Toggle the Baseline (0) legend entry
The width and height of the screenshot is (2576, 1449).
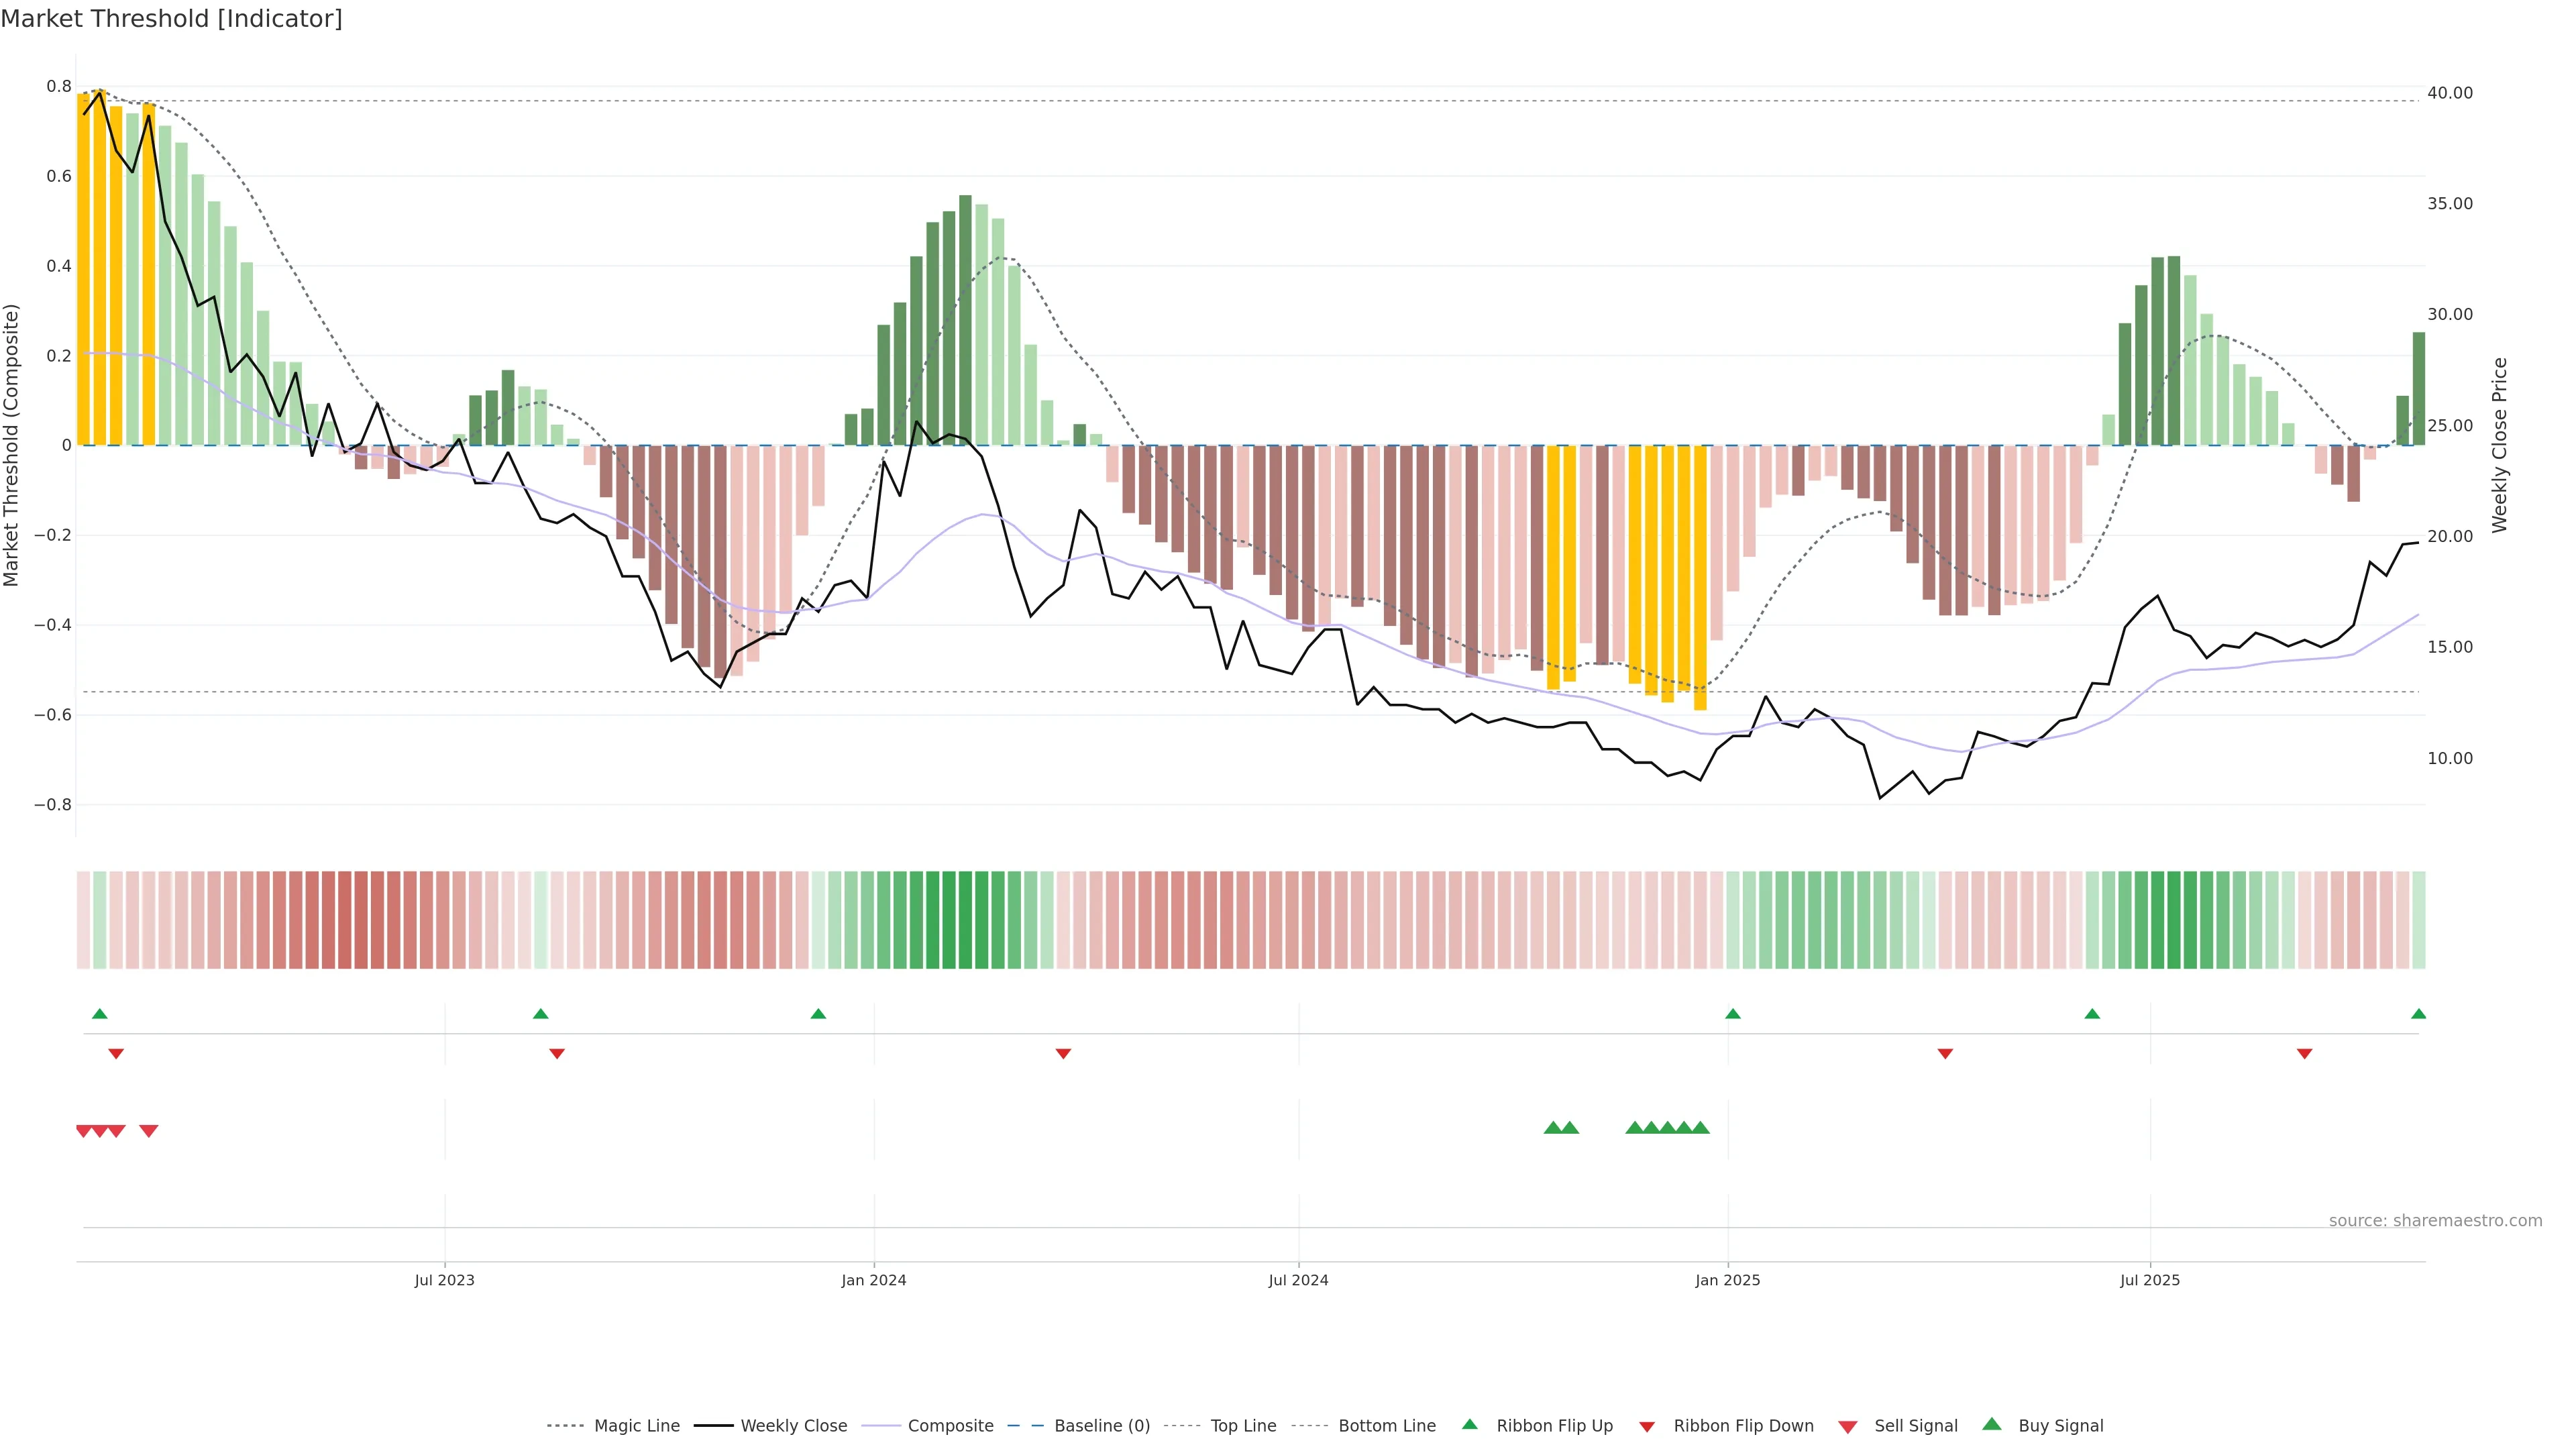[x=1101, y=1426]
